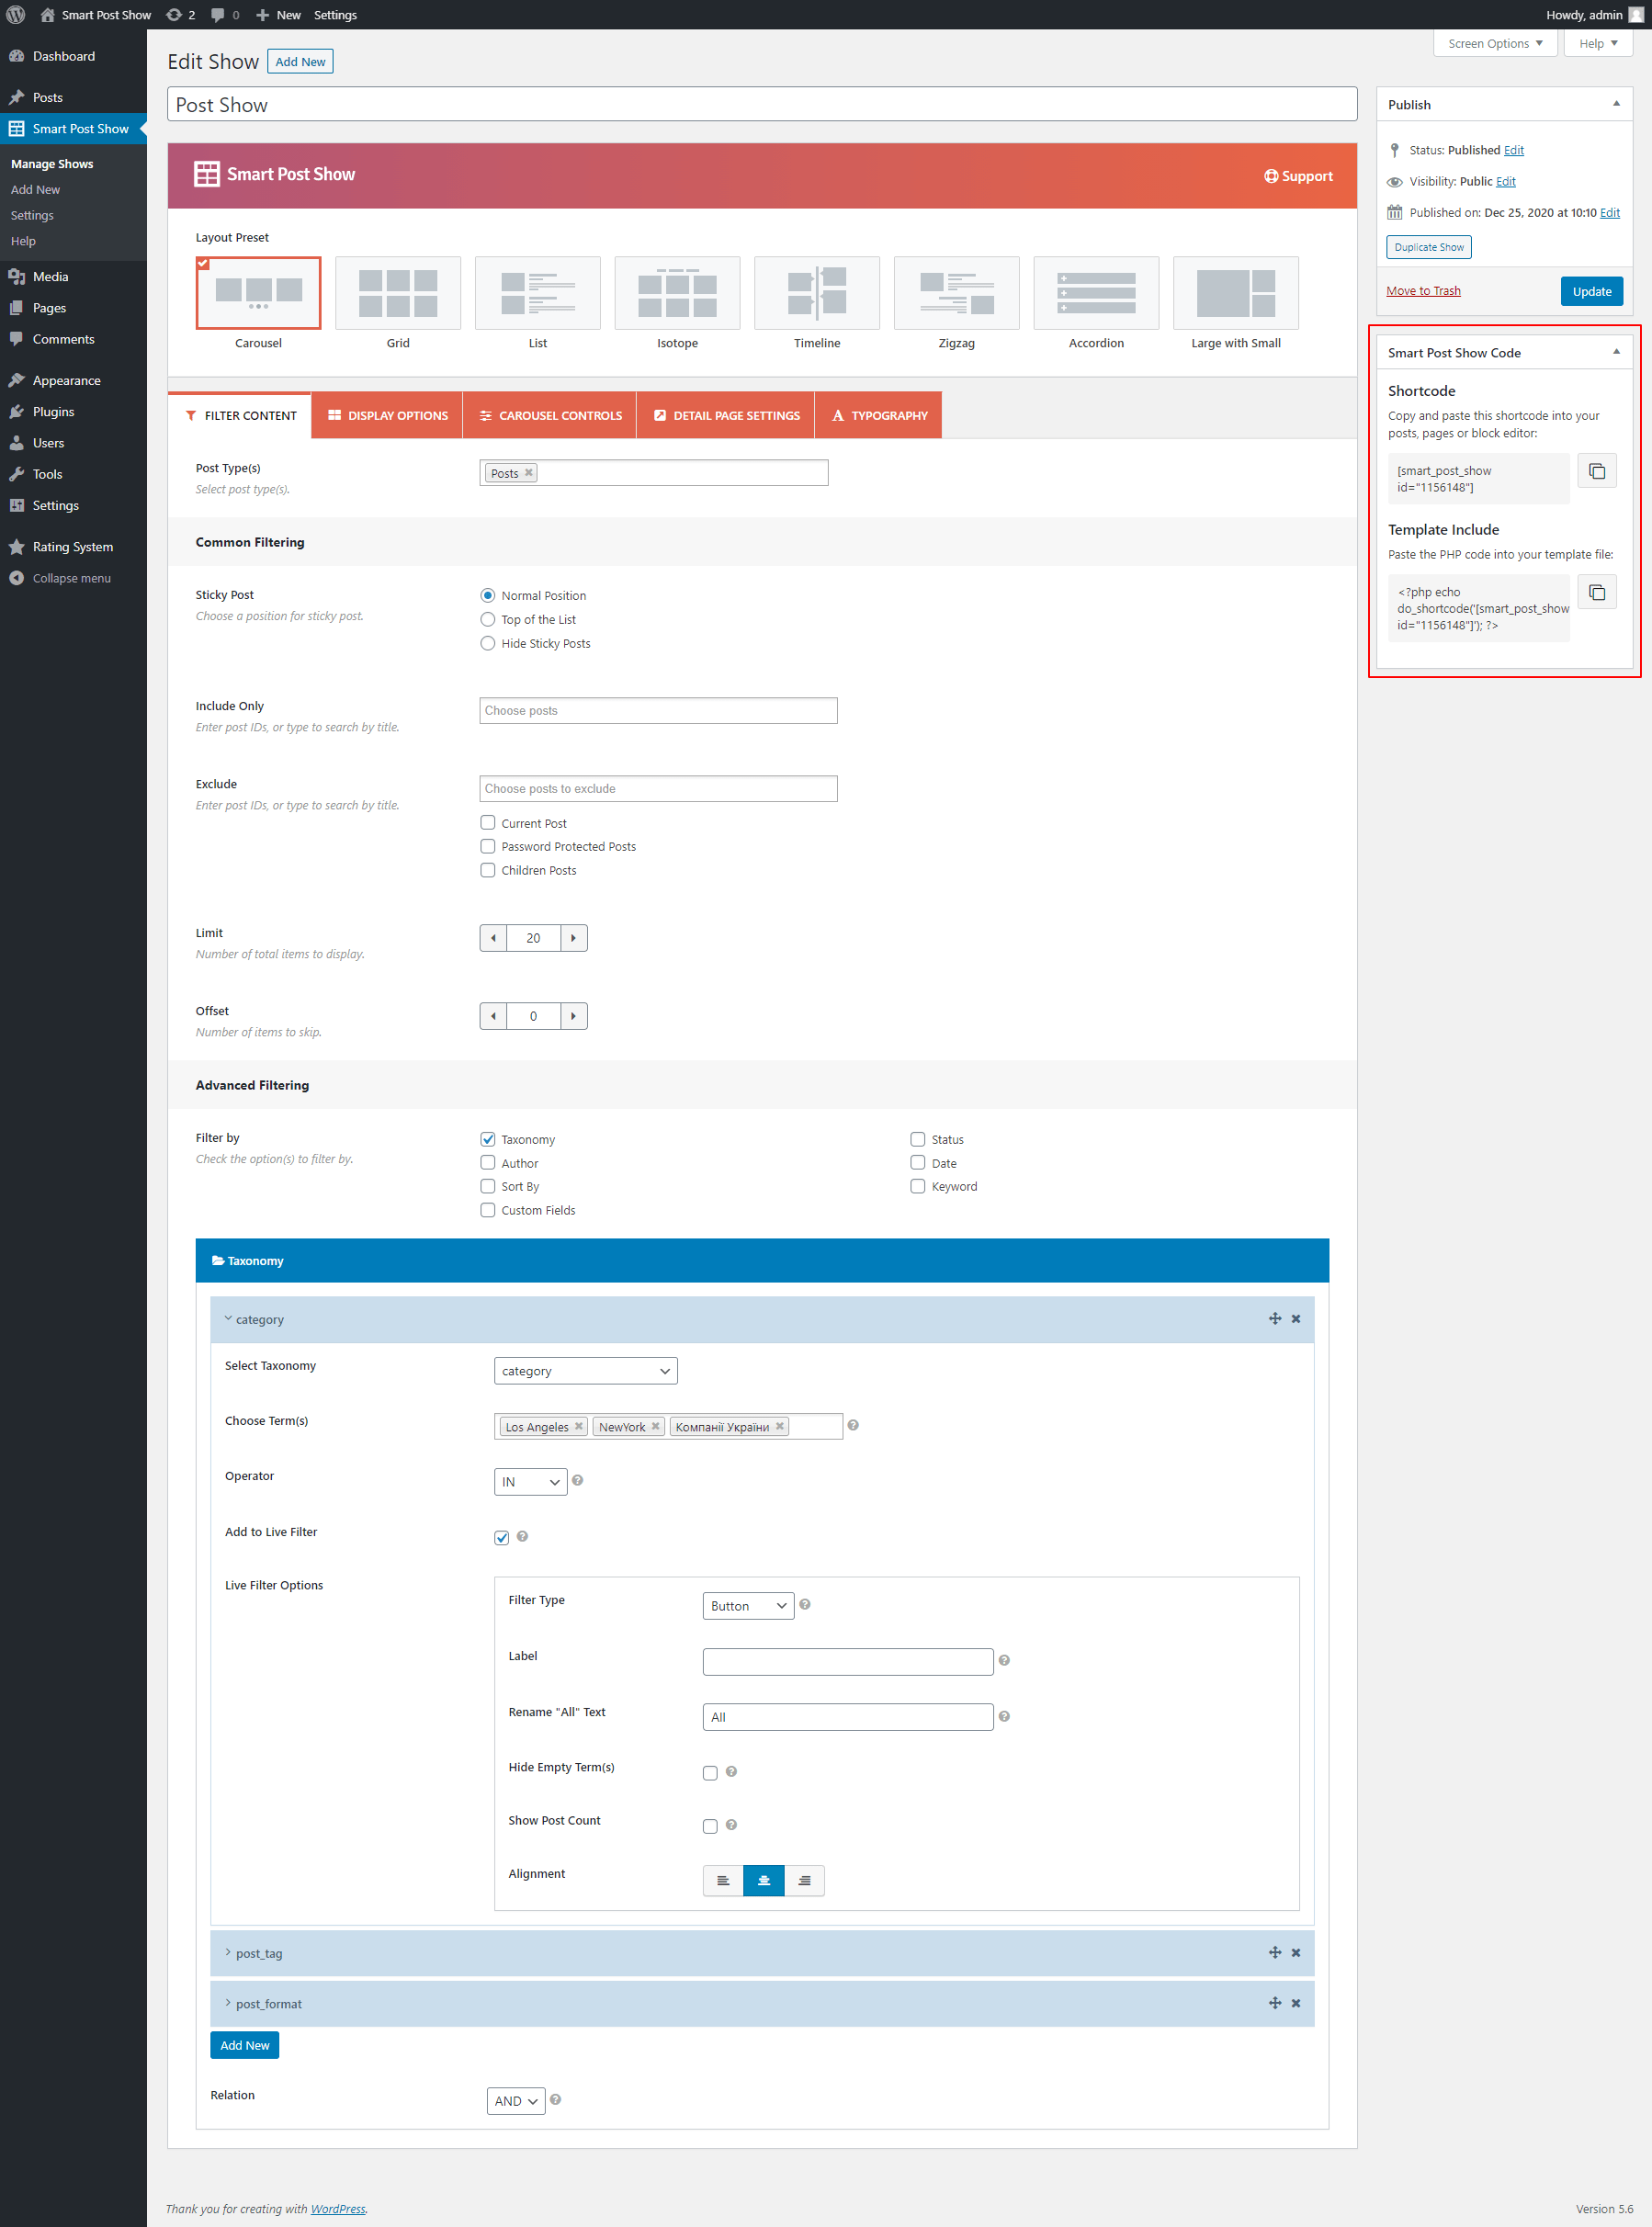Click the Duplicate Show button
1652x2227 pixels.
[1428, 248]
